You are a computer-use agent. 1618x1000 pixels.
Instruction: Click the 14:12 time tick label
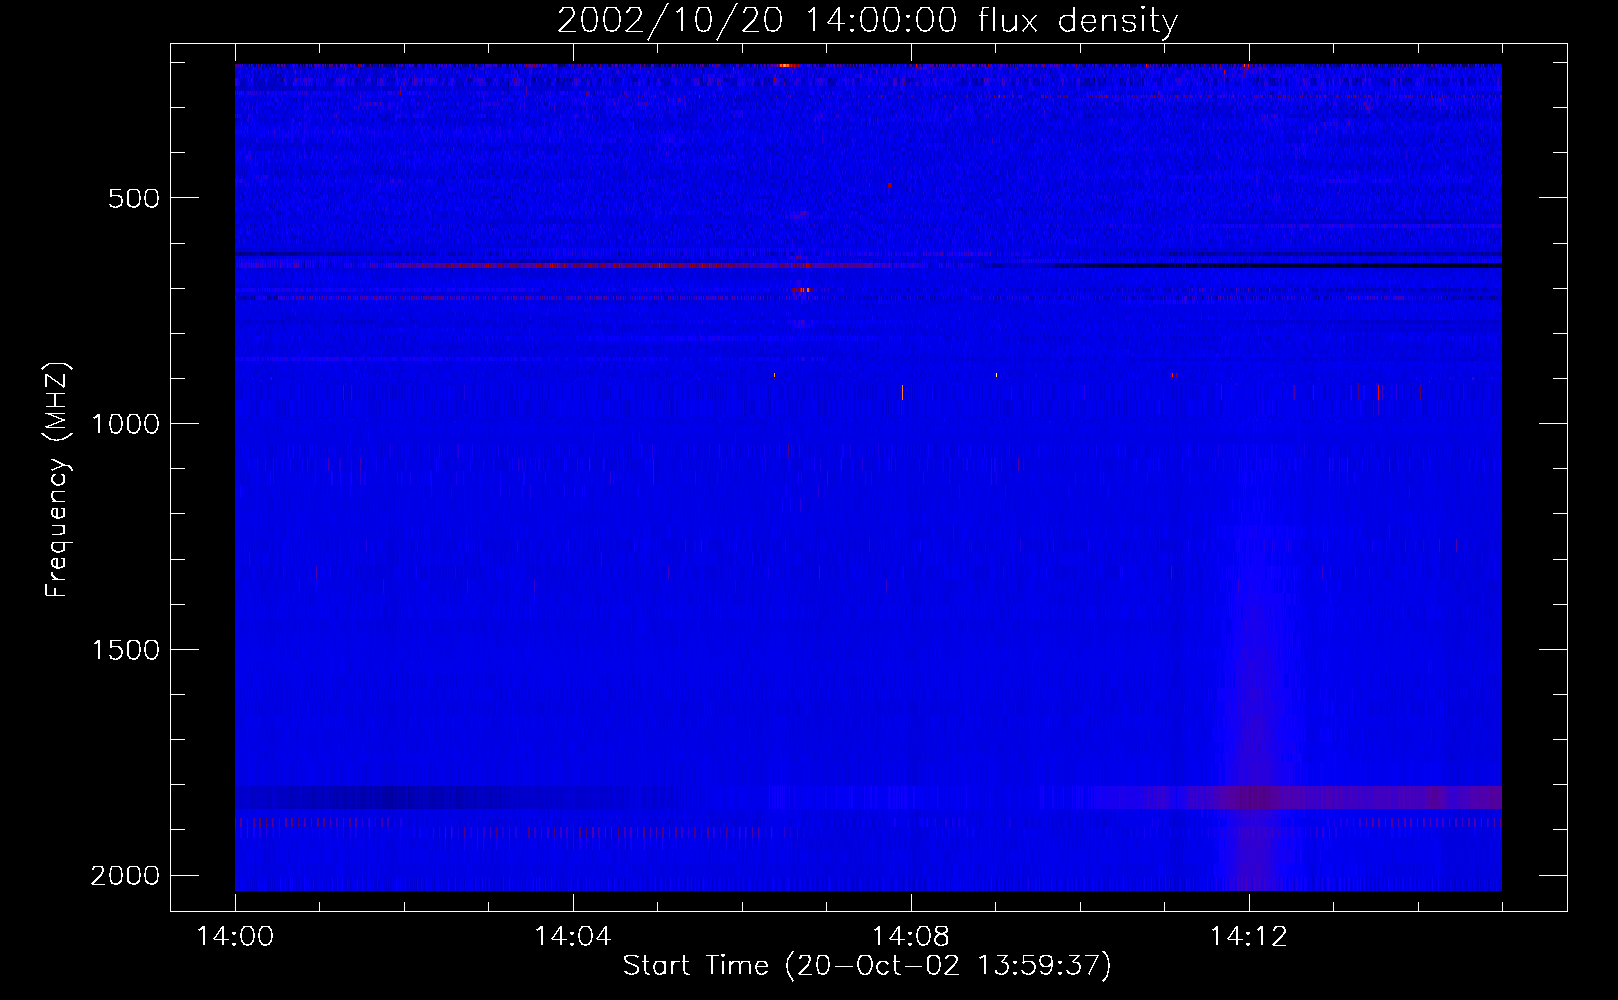click(x=1248, y=937)
